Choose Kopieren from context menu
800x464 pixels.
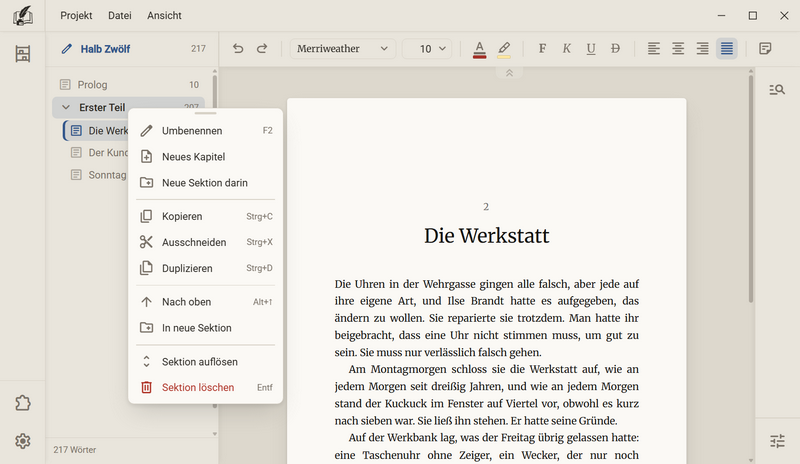206,216
